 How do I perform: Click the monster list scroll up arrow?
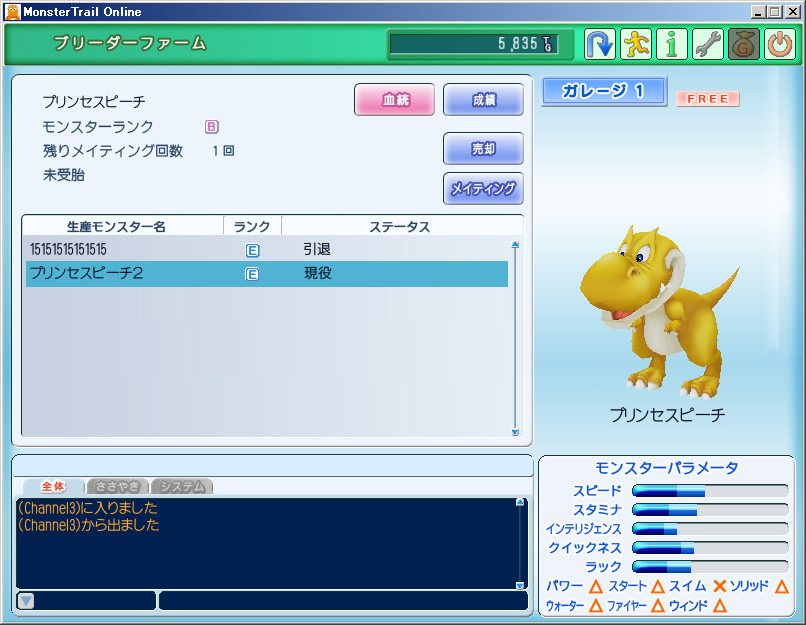(515, 245)
